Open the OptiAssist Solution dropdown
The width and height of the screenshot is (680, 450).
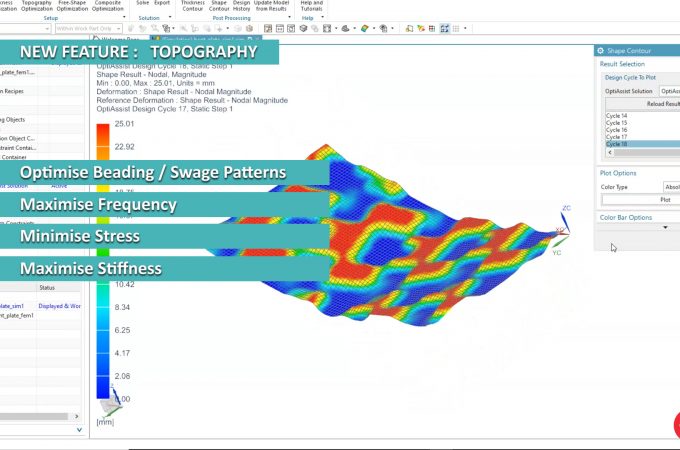[x=670, y=91]
